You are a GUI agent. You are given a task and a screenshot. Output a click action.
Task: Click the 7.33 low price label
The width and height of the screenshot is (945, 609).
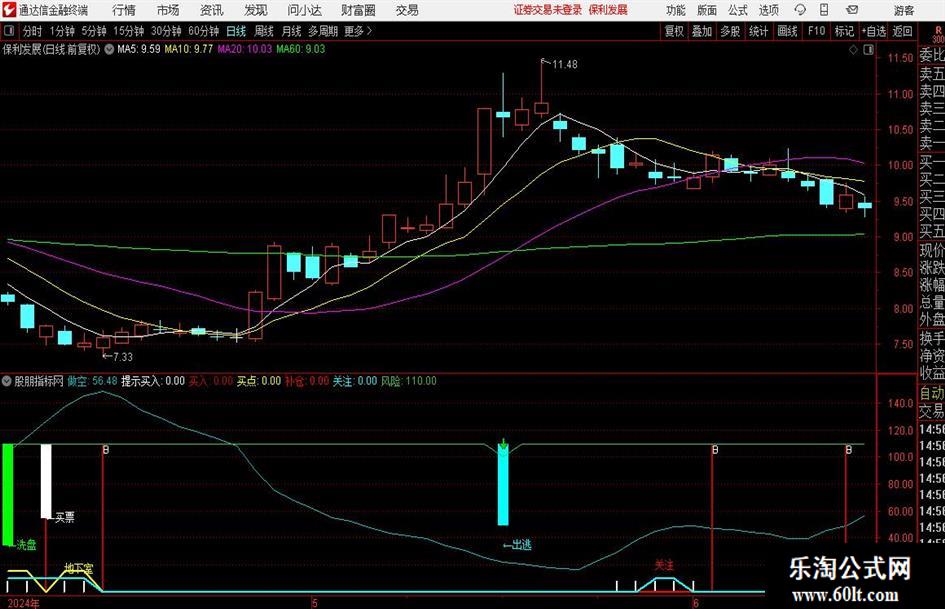coord(123,357)
